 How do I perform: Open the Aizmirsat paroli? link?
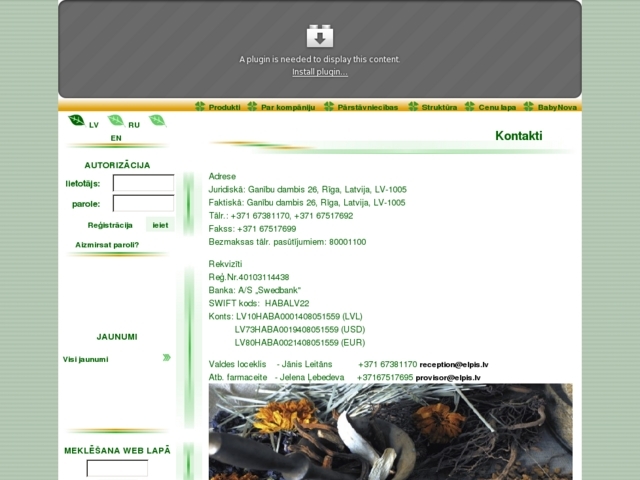(x=107, y=245)
